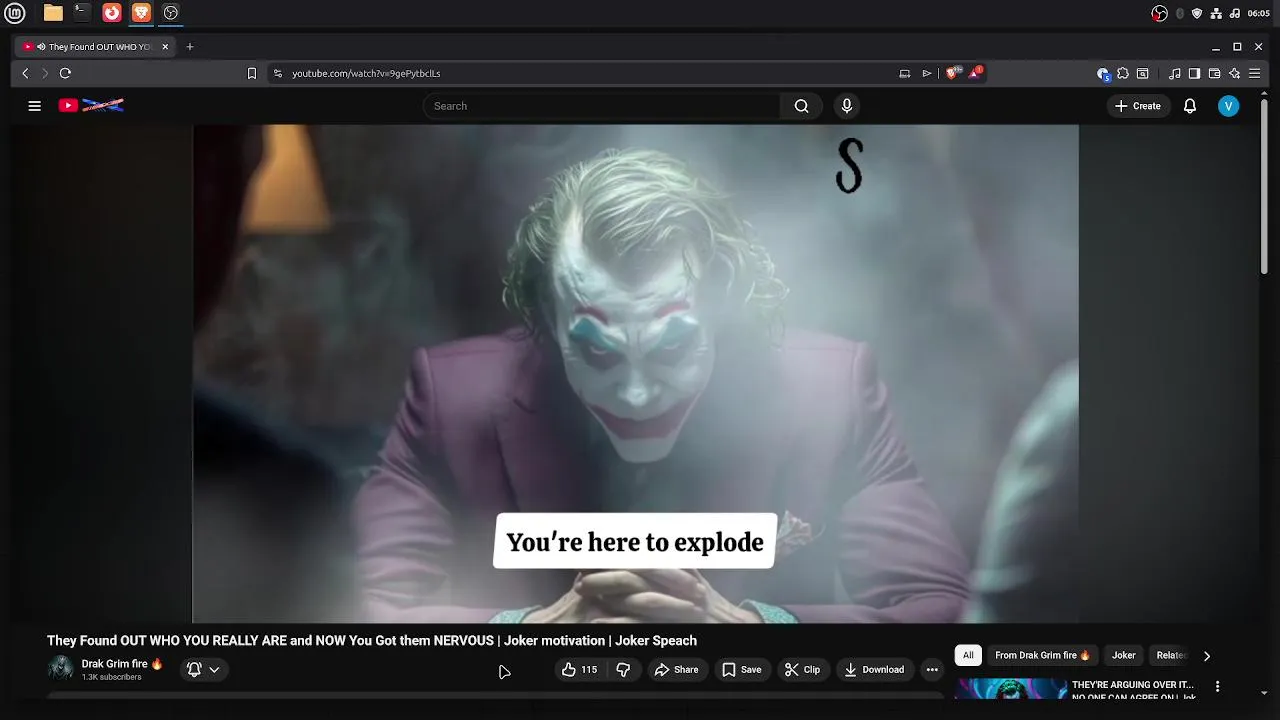Click the video title text
The width and height of the screenshot is (1280, 720).
pos(372,641)
